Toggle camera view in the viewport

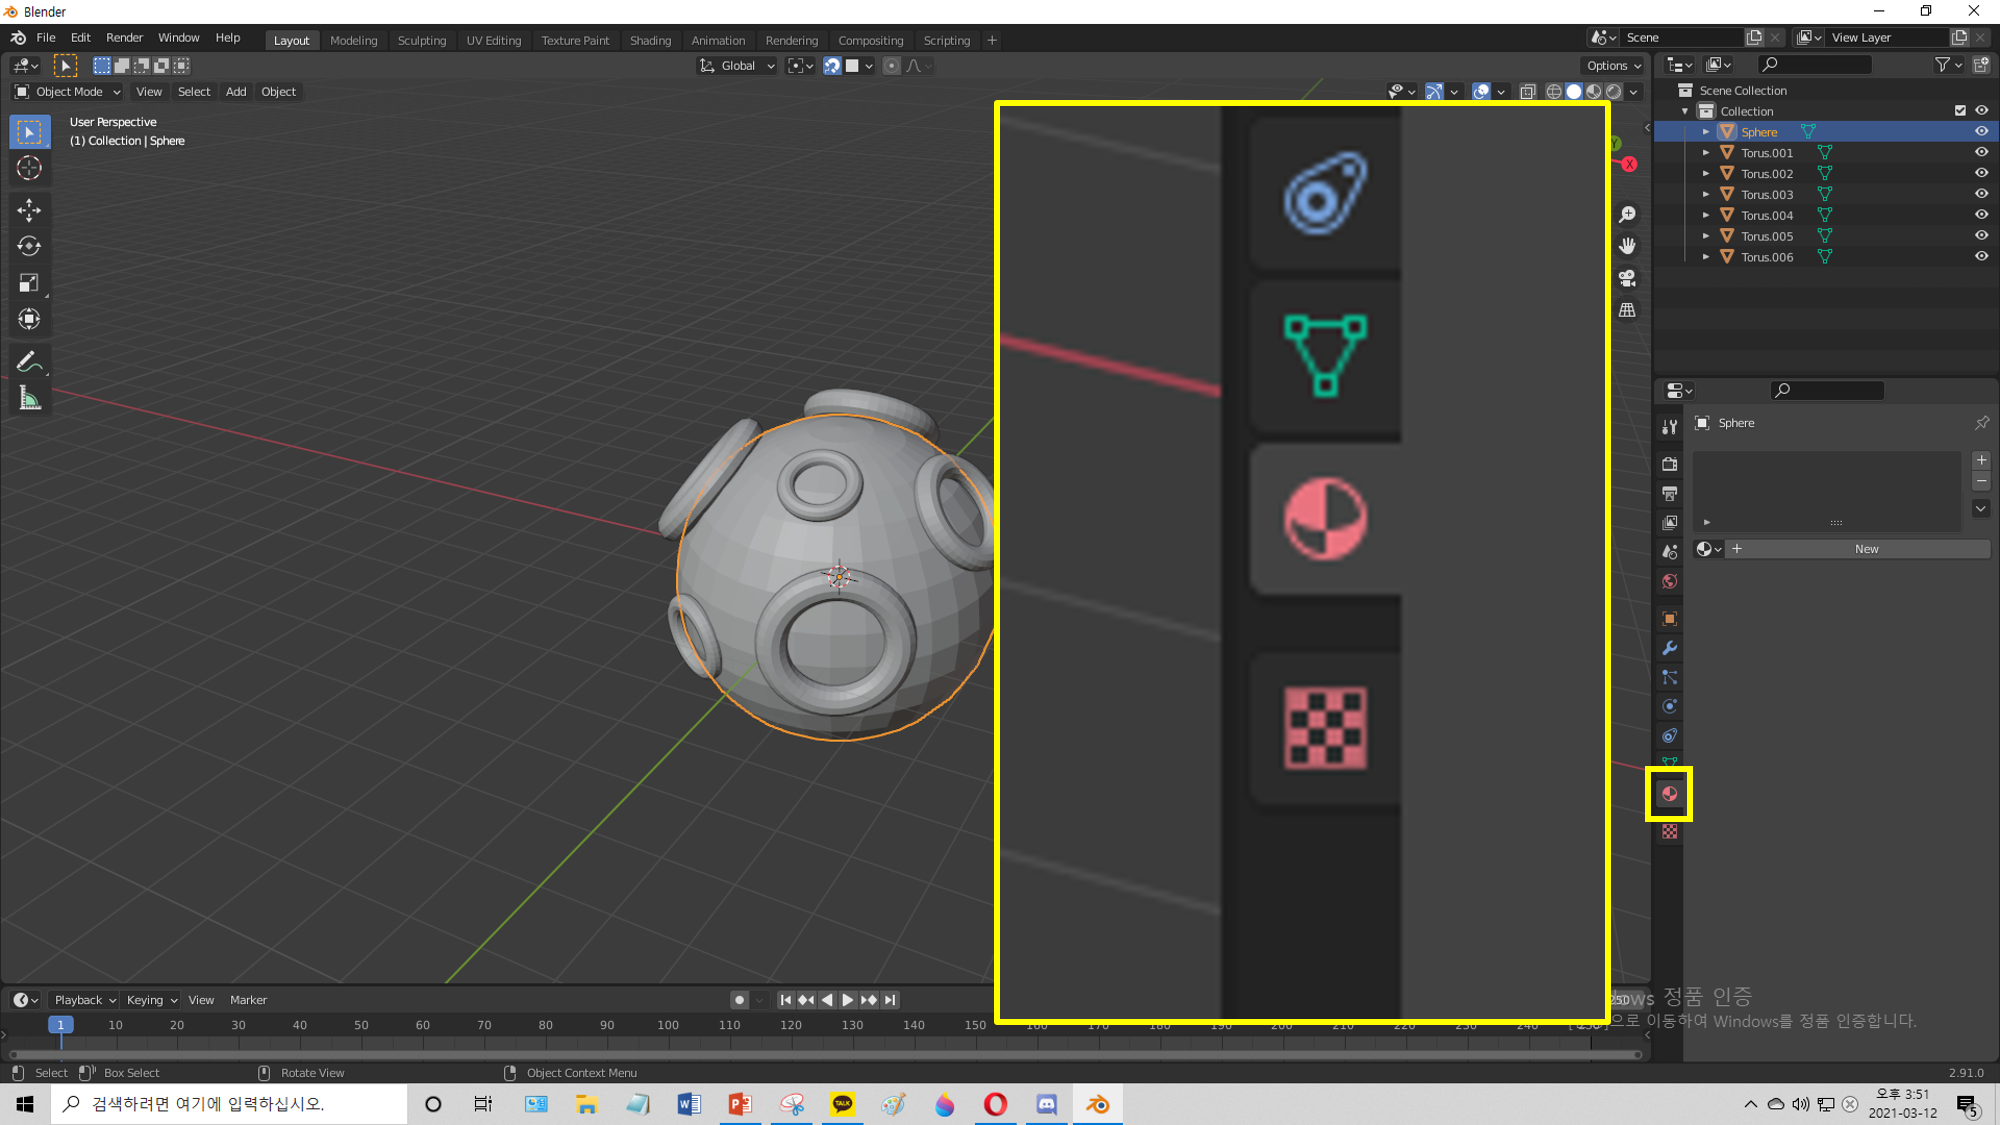(x=1627, y=278)
